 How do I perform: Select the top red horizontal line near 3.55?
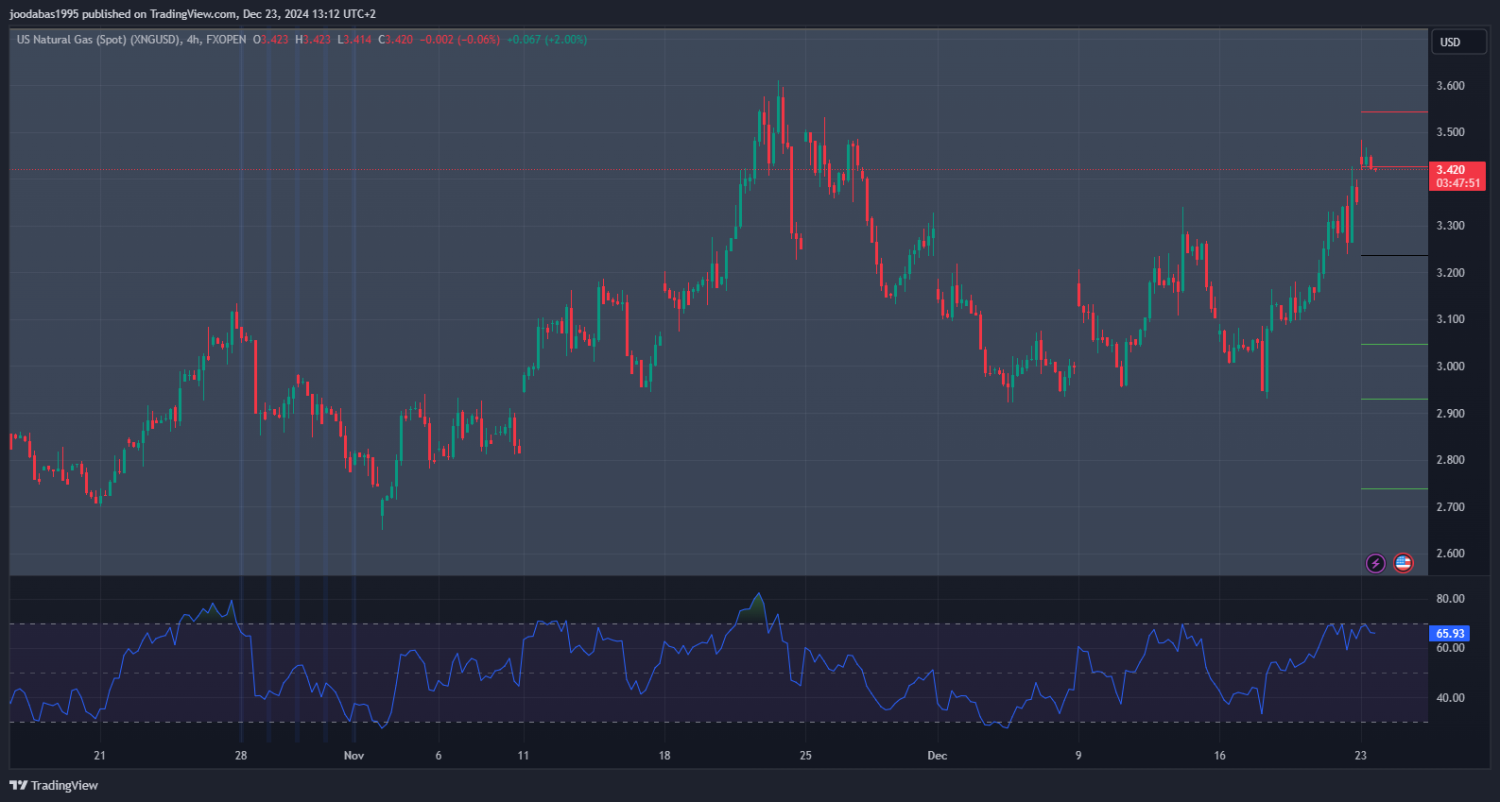[x=1394, y=112]
